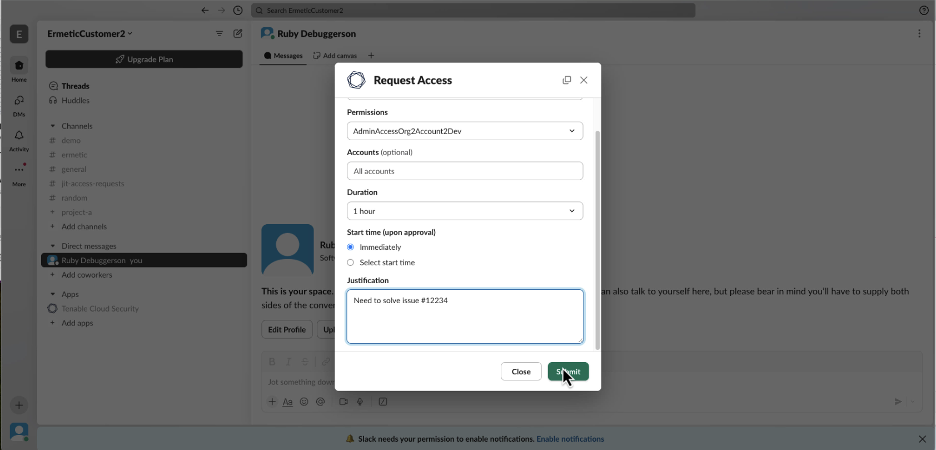Collapse the Apps section
Image resolution: width=936 pixels, height=450 pixels.
click(x=53, y=295)
